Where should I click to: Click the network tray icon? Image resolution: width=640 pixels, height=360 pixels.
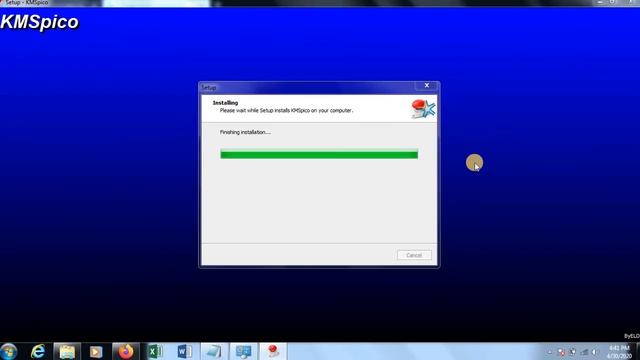click(x=584, y=352)
